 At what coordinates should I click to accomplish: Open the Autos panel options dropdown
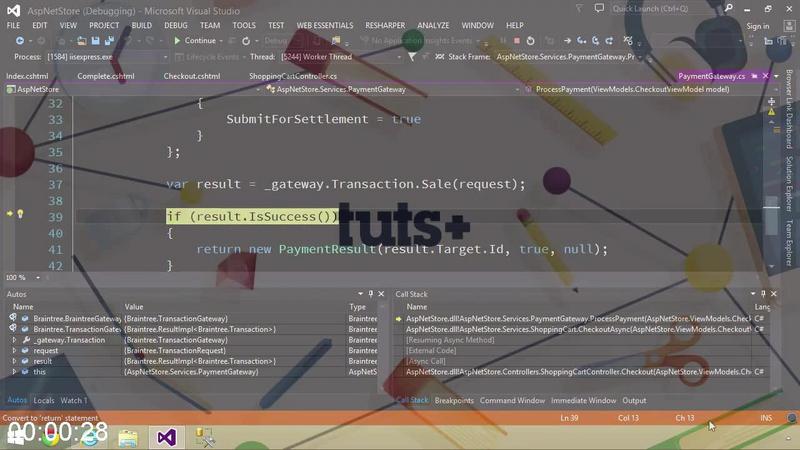point(360,294)
